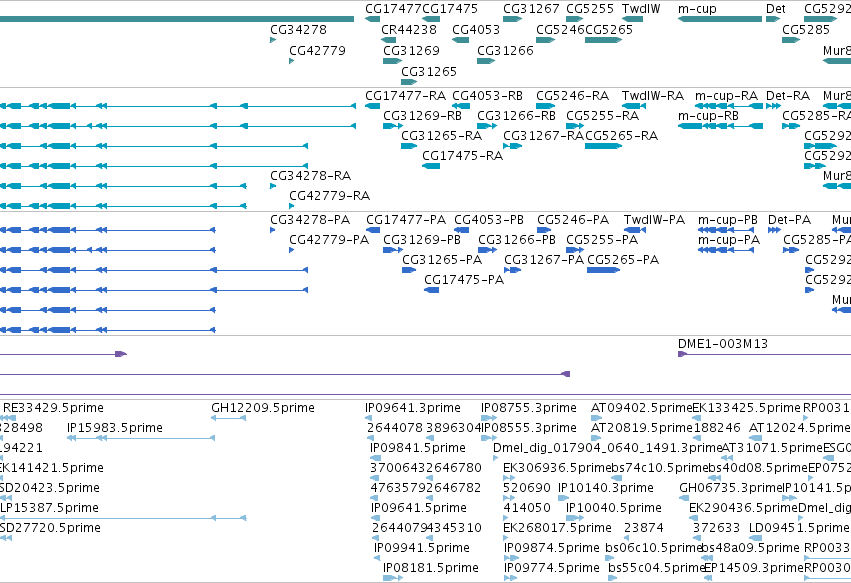Select the m-cup gene label
Viewport: 851px width, 583px height.
pyautogui.click(x=697, y=9)
